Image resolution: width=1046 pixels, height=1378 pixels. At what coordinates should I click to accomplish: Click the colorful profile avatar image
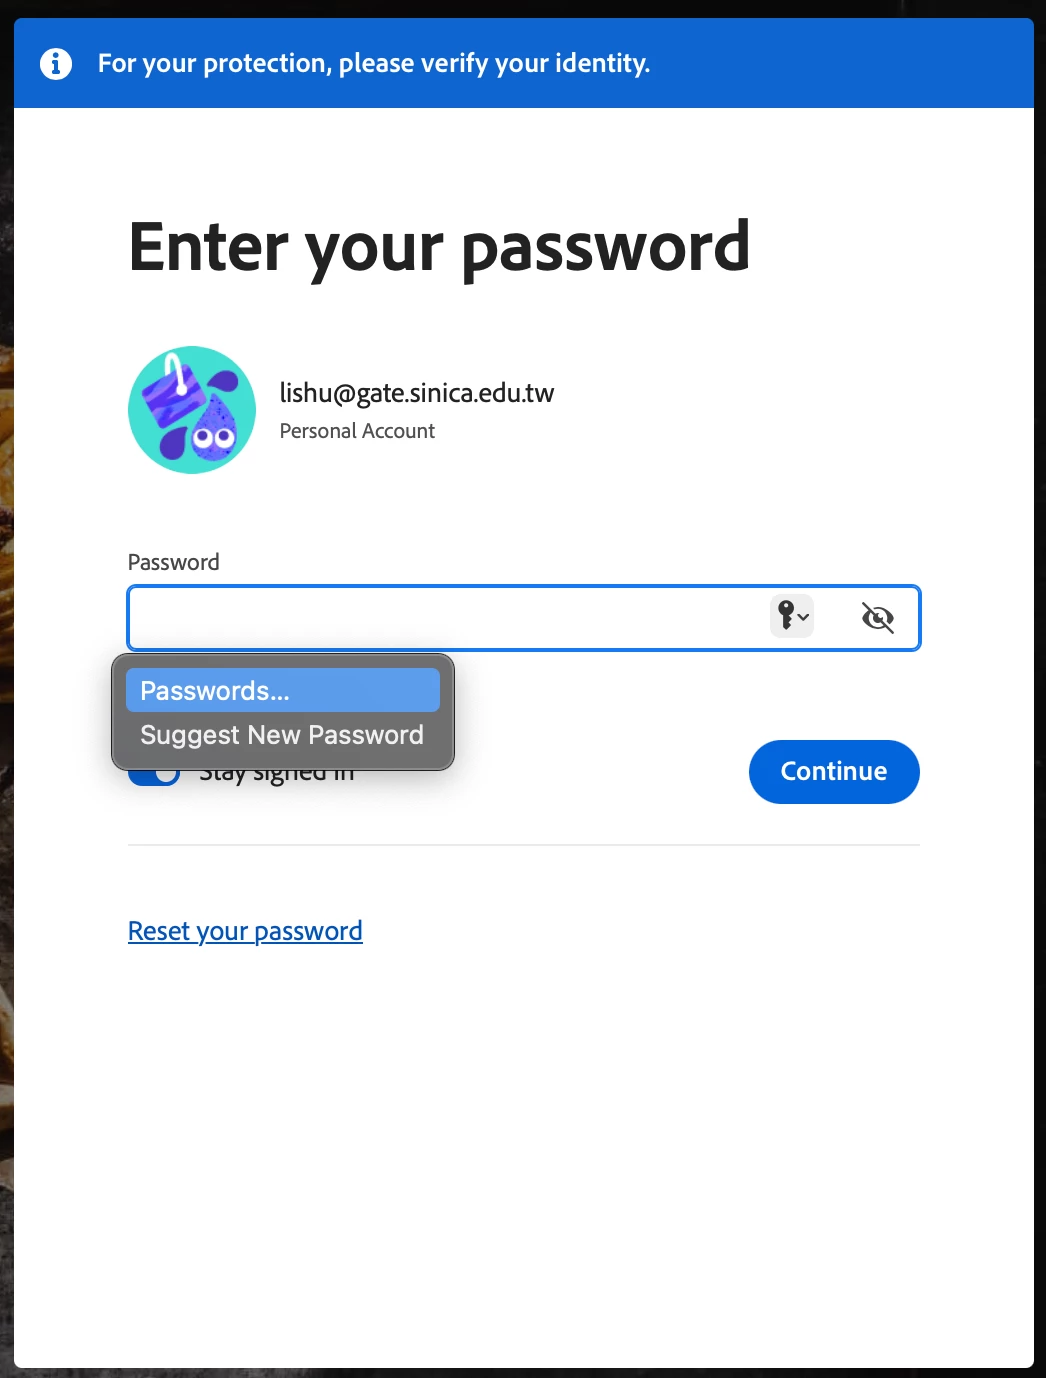pos(192,410)
